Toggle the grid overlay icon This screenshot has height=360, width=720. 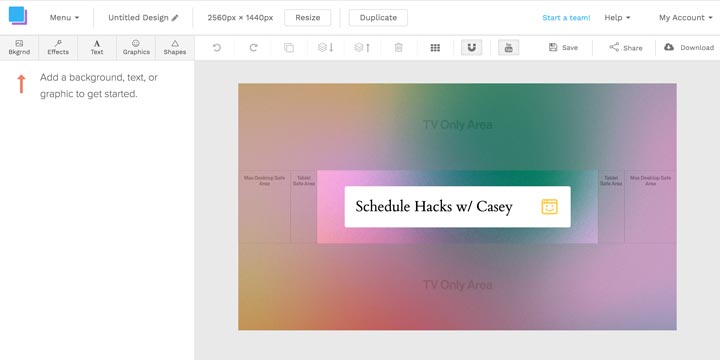[x=435, y=47]
